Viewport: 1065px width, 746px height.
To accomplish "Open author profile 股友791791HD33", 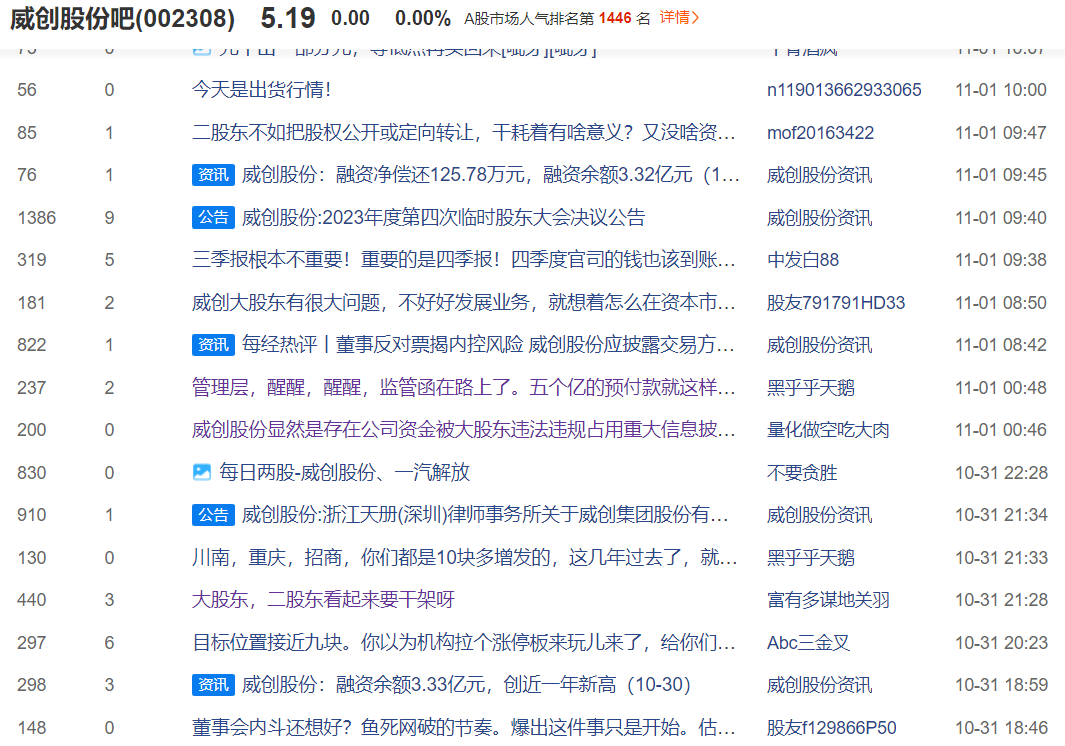I will pos(836,302).
